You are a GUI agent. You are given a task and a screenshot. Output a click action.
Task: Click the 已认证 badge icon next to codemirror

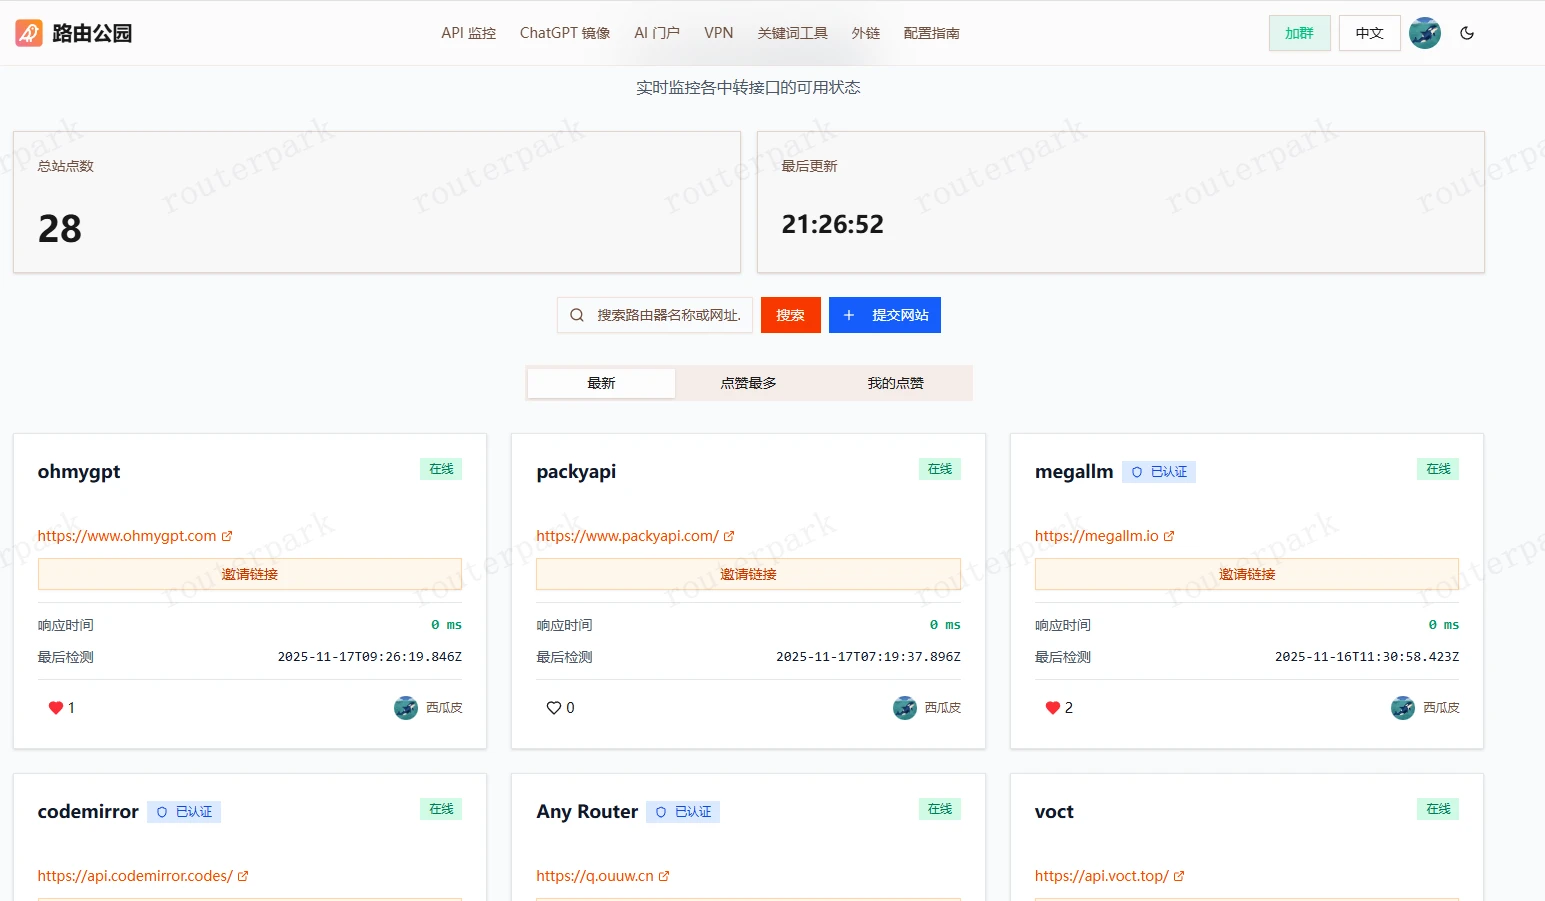coord(162,811)
